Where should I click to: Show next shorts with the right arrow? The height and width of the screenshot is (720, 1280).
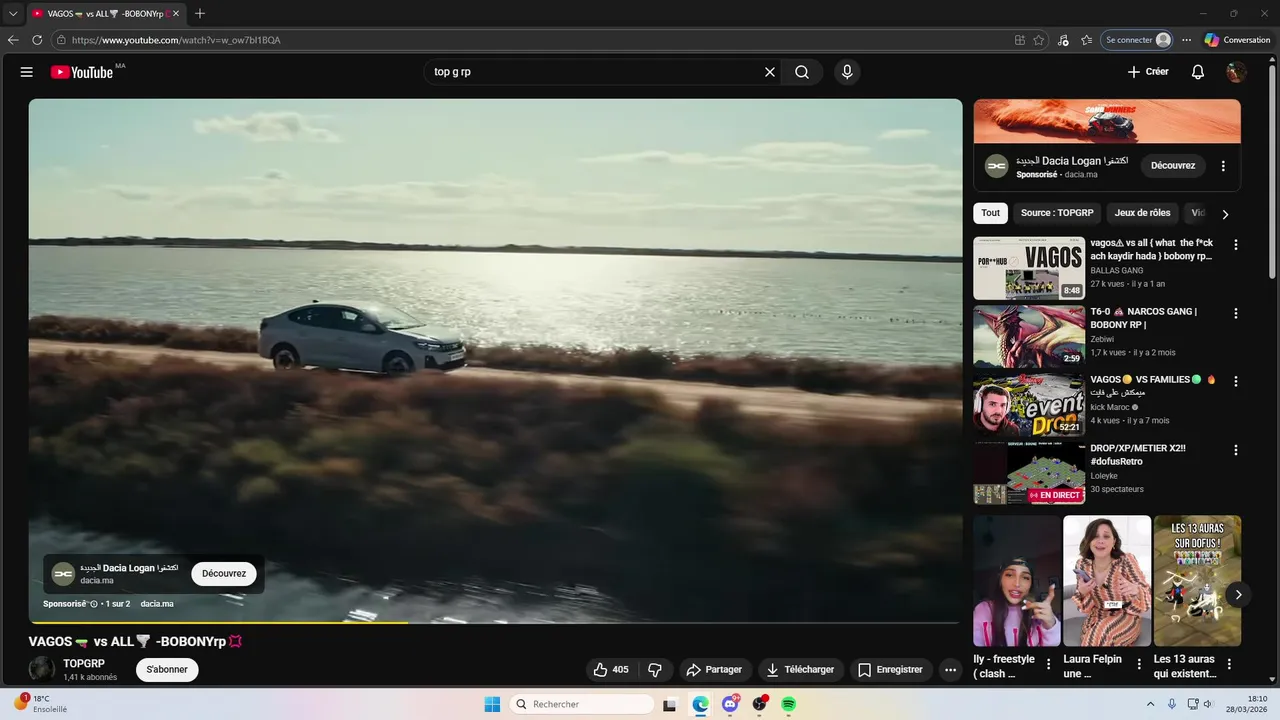(1238, 594)
